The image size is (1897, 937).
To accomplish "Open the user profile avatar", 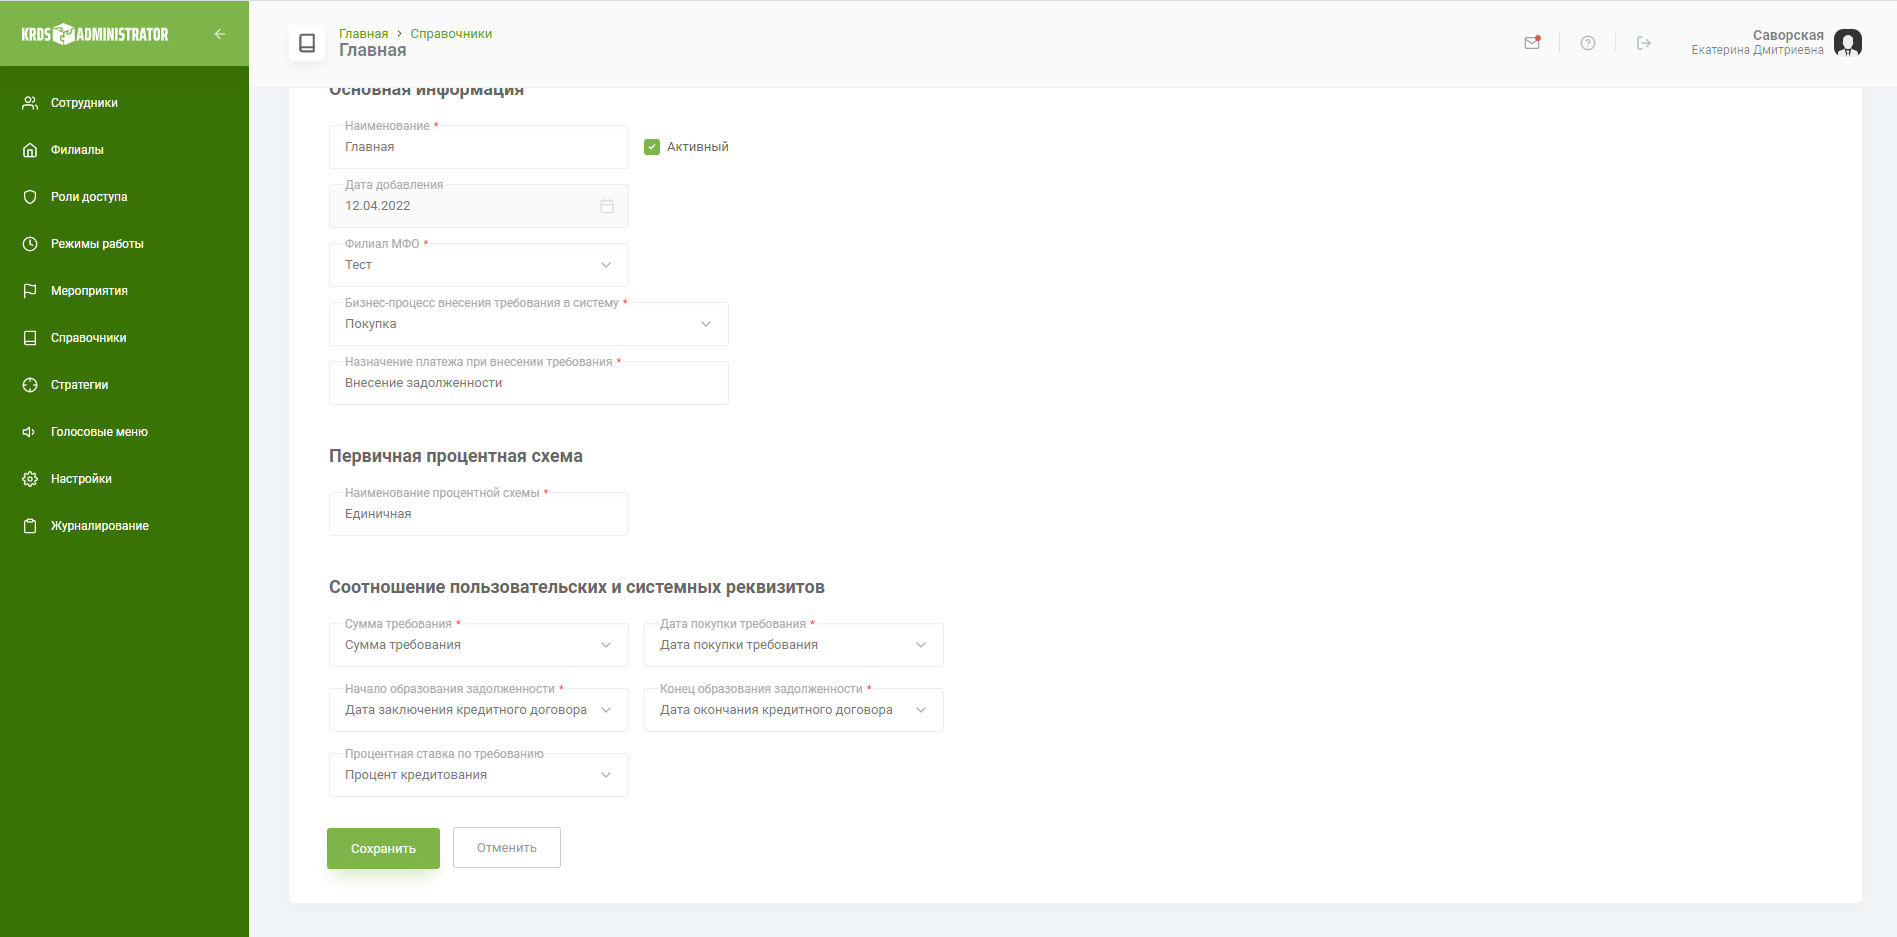I will click(x=1847, y=43).
